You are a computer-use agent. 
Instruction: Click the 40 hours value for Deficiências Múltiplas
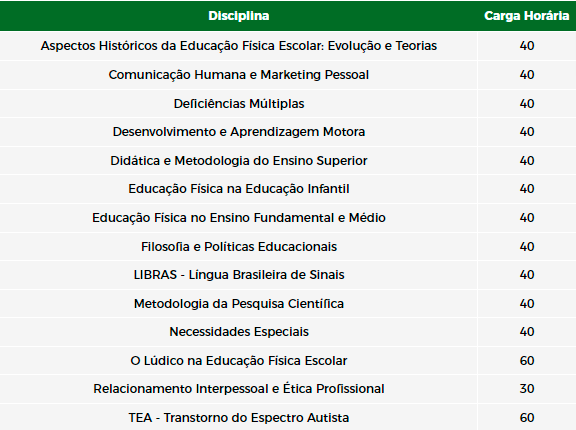[527, 104]
